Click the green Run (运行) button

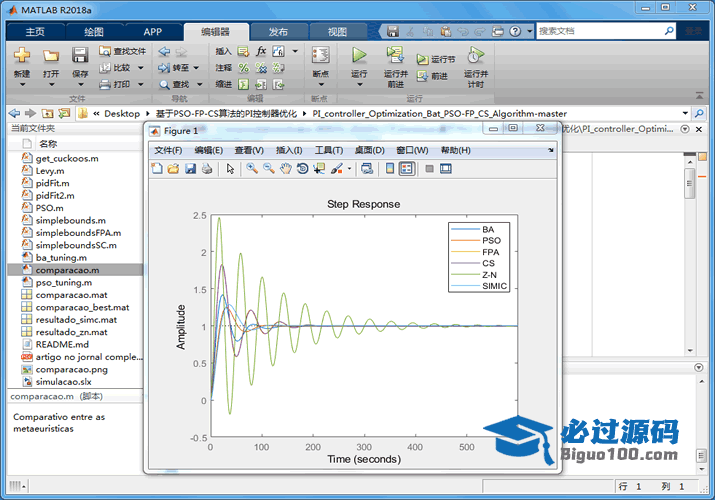click(x=359, y=57)
